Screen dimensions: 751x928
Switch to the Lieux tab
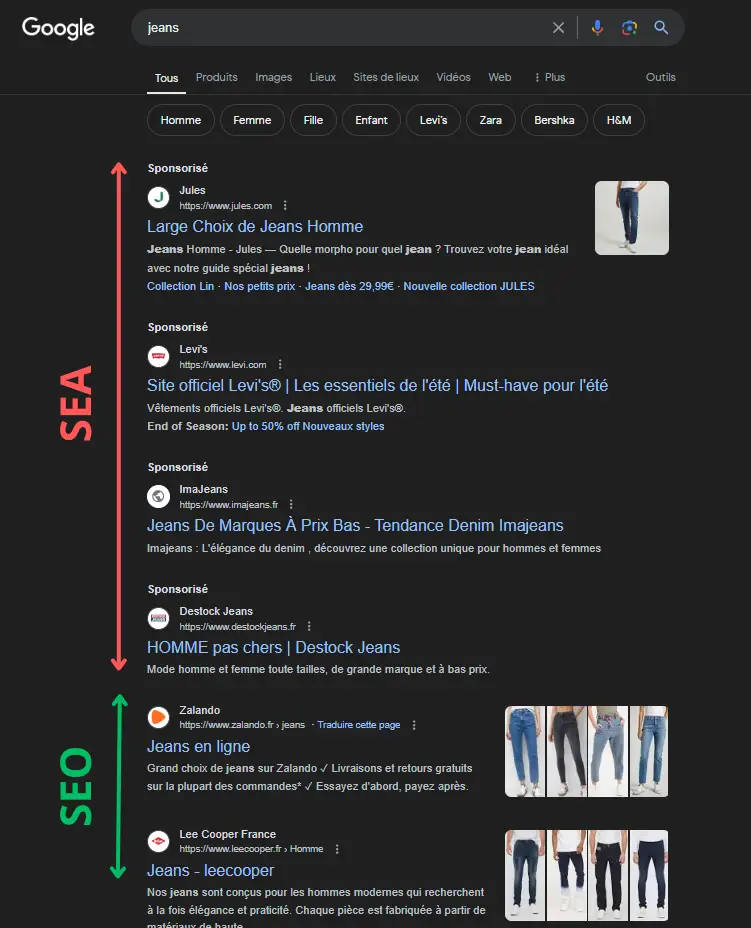click(x=323, y=77)
